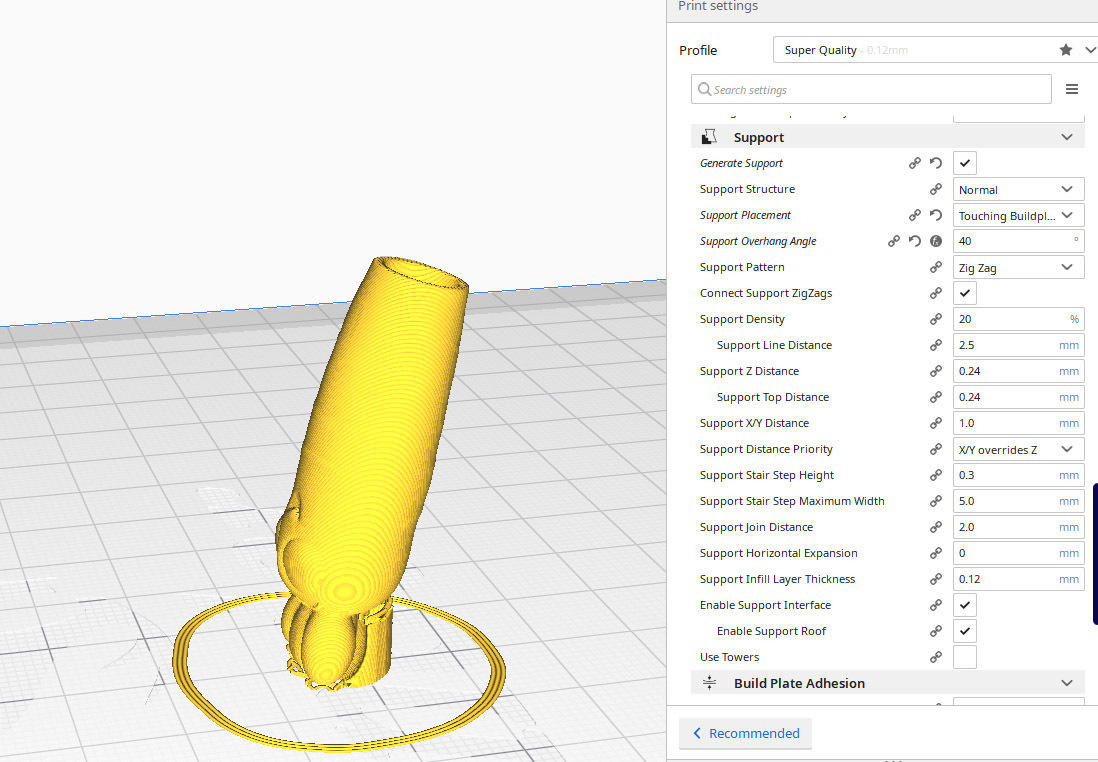Image resolution: width=1098 pixels, height=762 pixels.
Task: Expand the Build Plate Adhesion section
Action: [x=1066, y=682]
